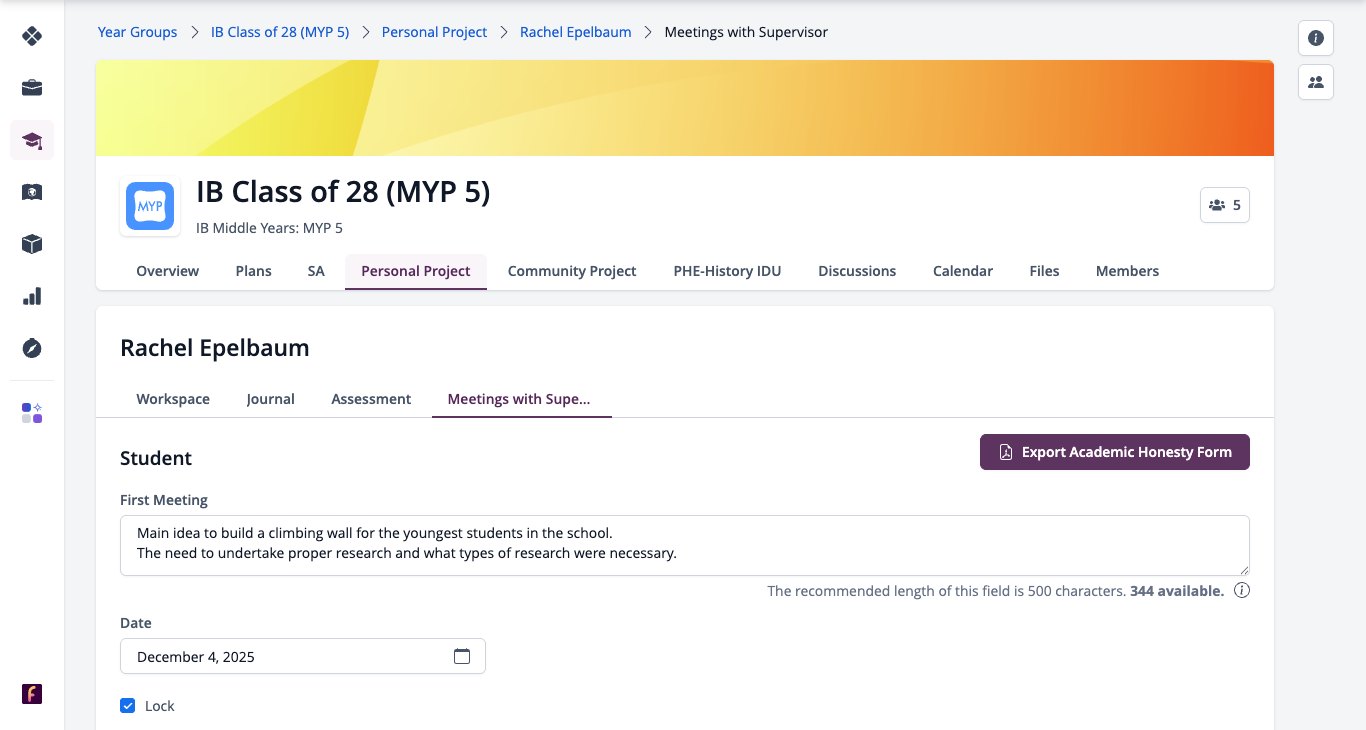Follow the Year Groups breadcrumb link

(137, 32)
